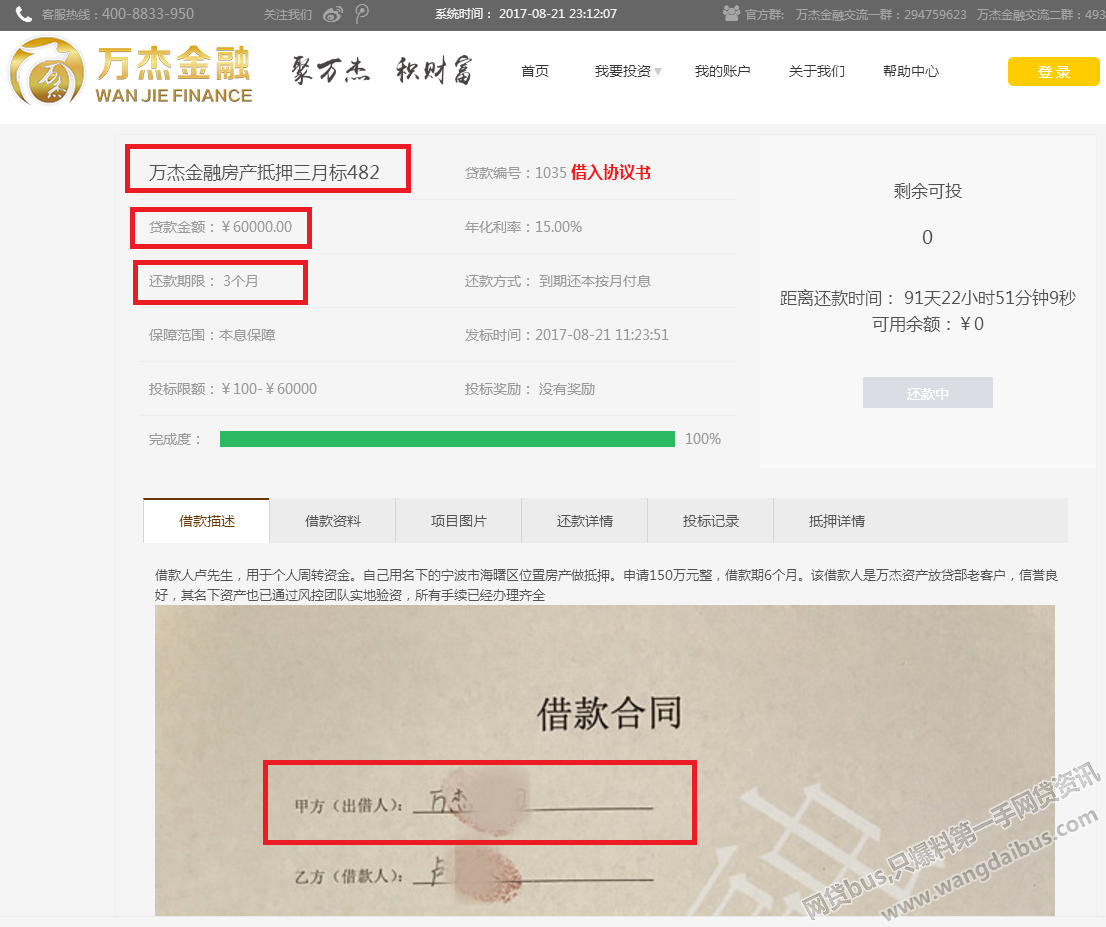Click the 借款合同 contract image

click(x=604, y=760)
